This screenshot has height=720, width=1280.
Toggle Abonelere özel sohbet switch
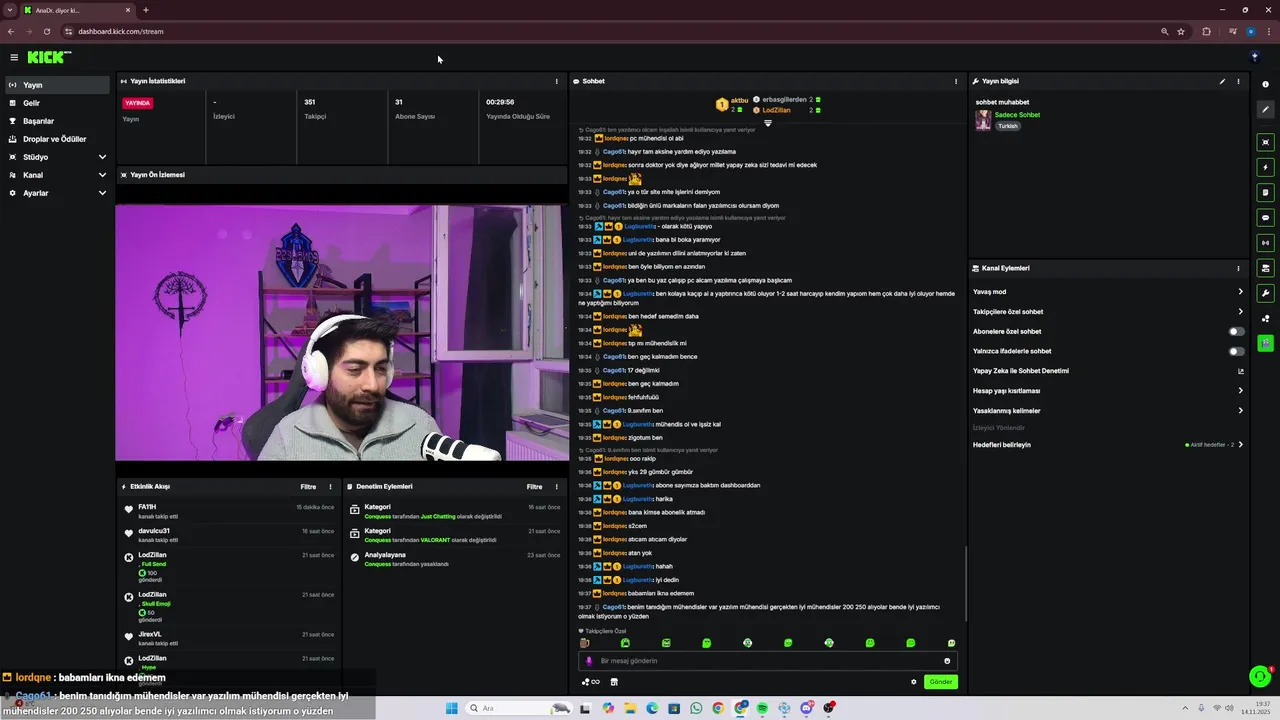point(1237,332)
